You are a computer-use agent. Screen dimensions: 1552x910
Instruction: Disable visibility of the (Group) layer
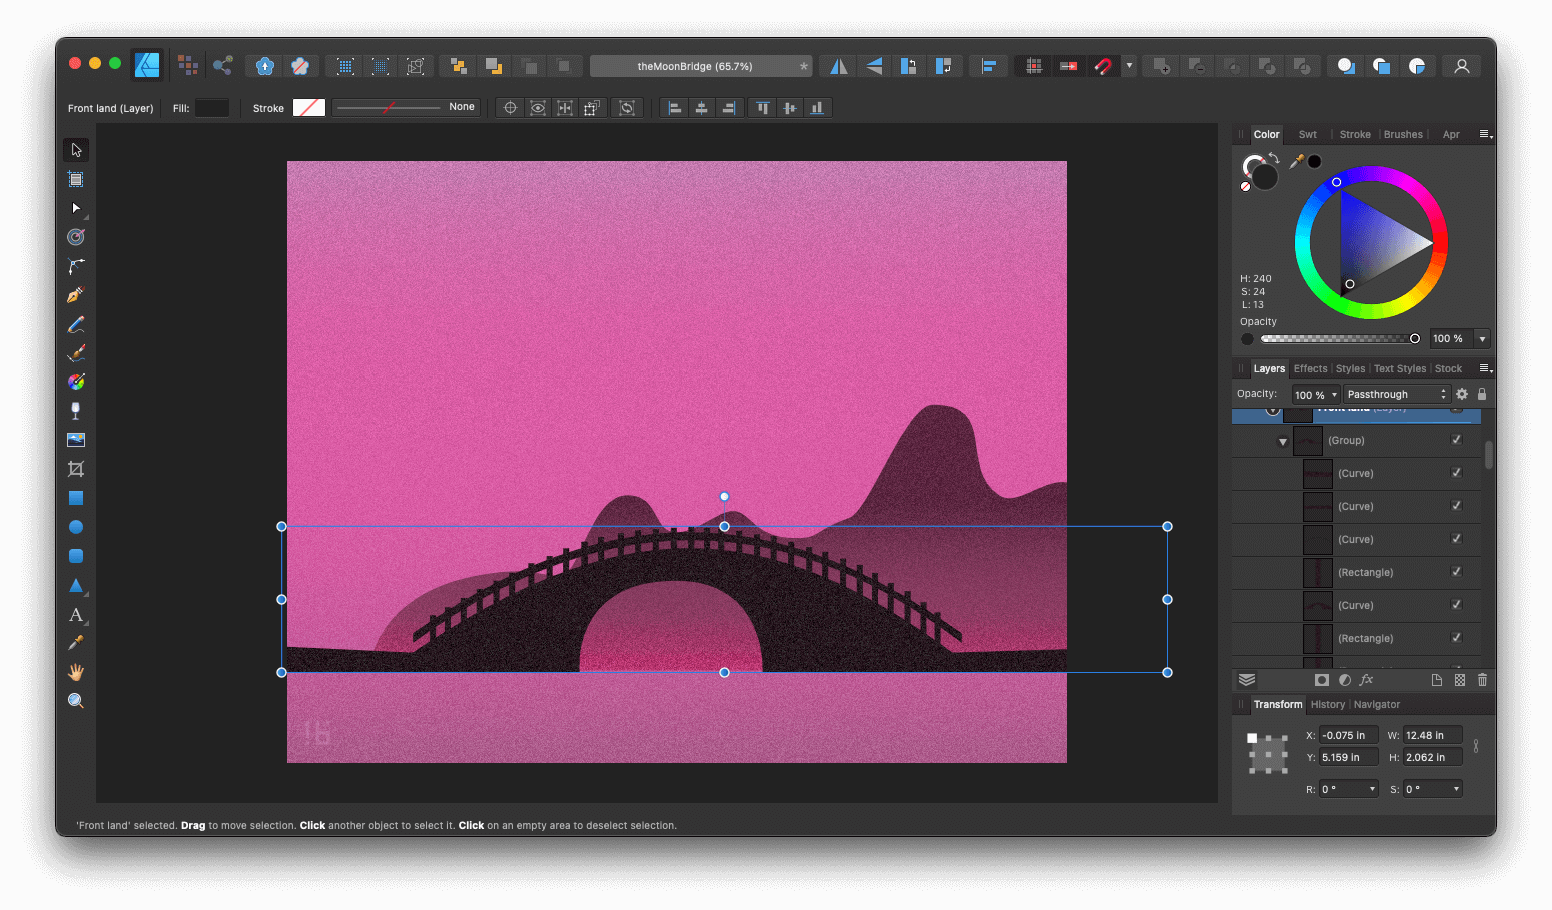tap(1457, 440)
